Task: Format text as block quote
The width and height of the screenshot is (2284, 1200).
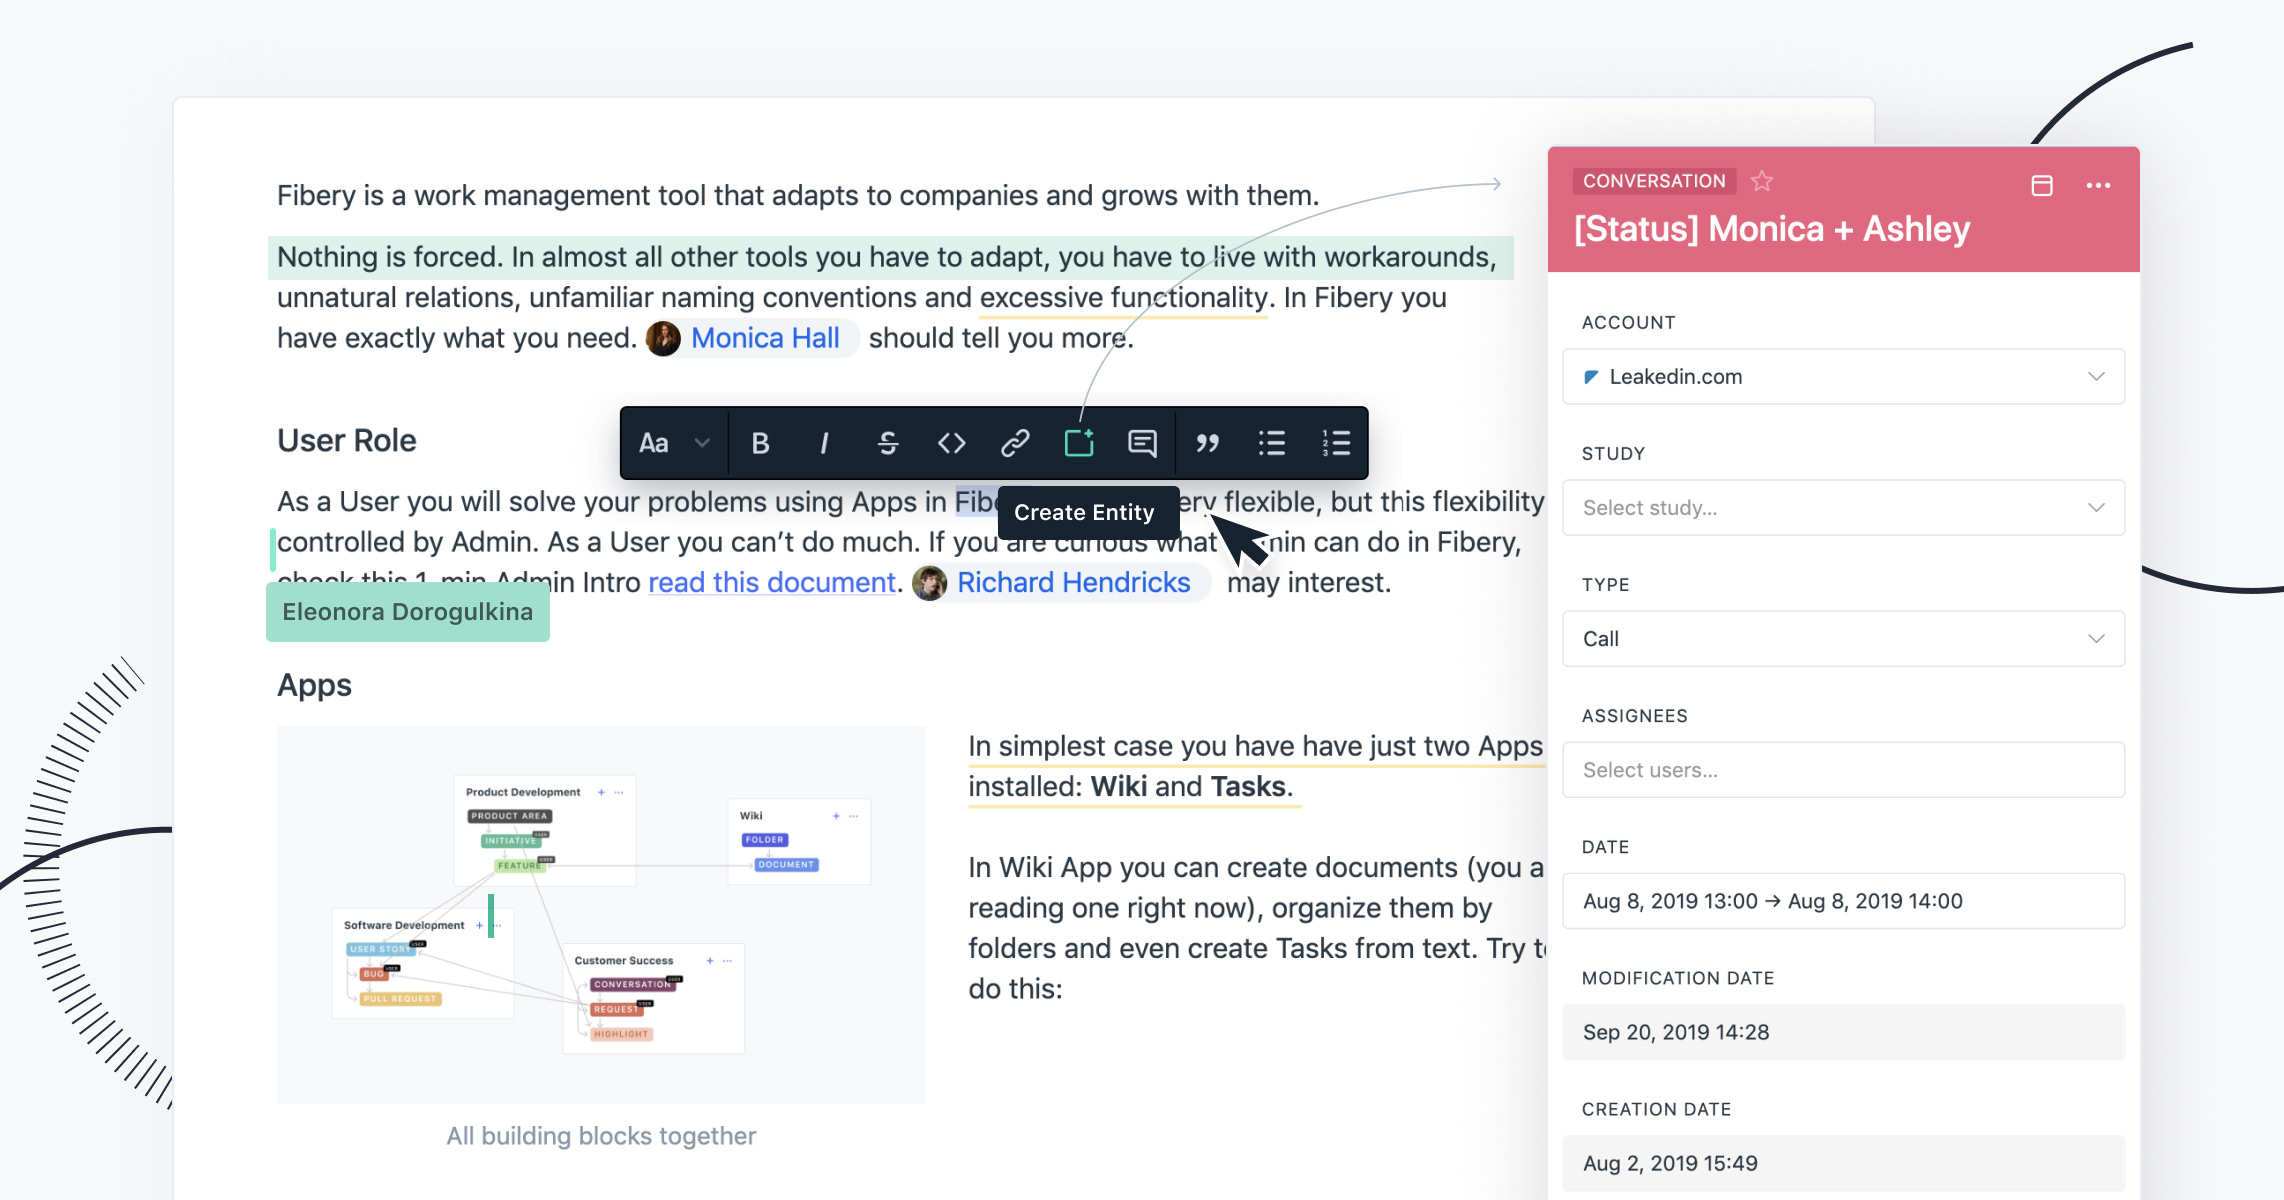Action: [1208, 443]
